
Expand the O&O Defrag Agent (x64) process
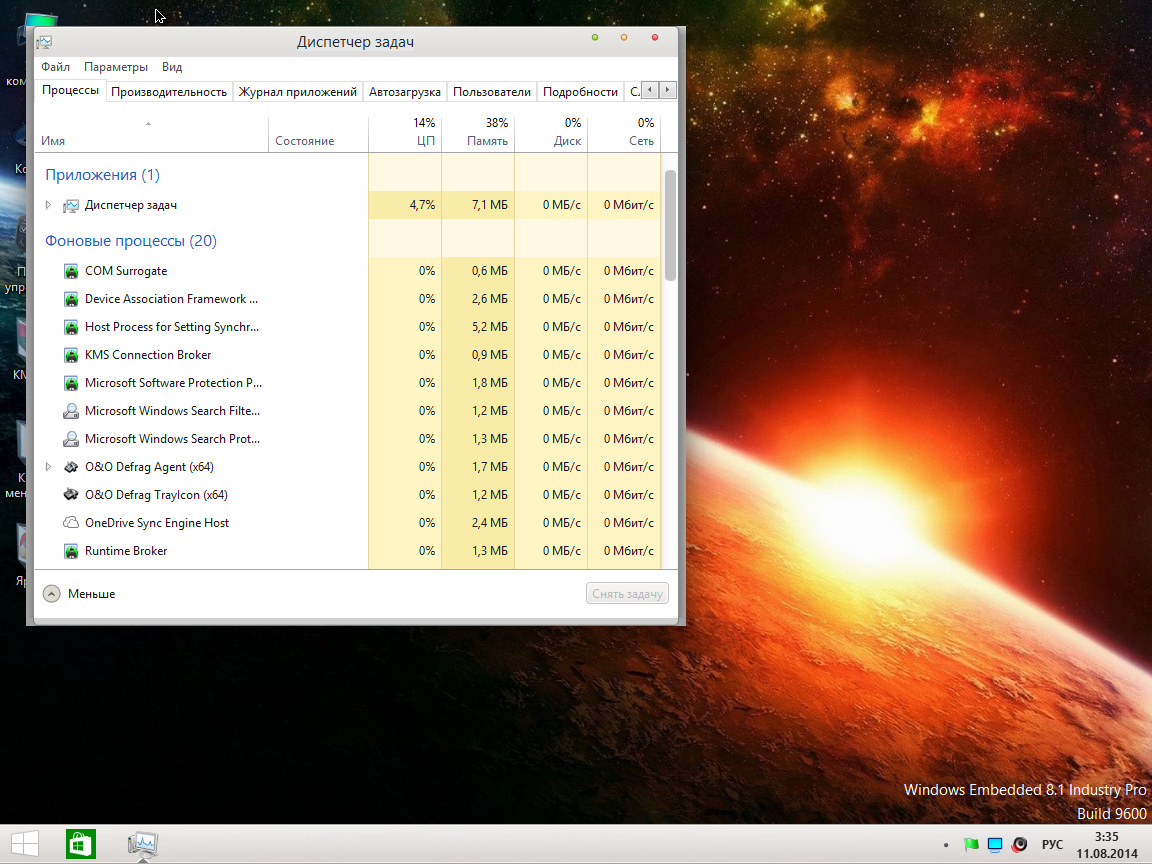click(48, 467)
